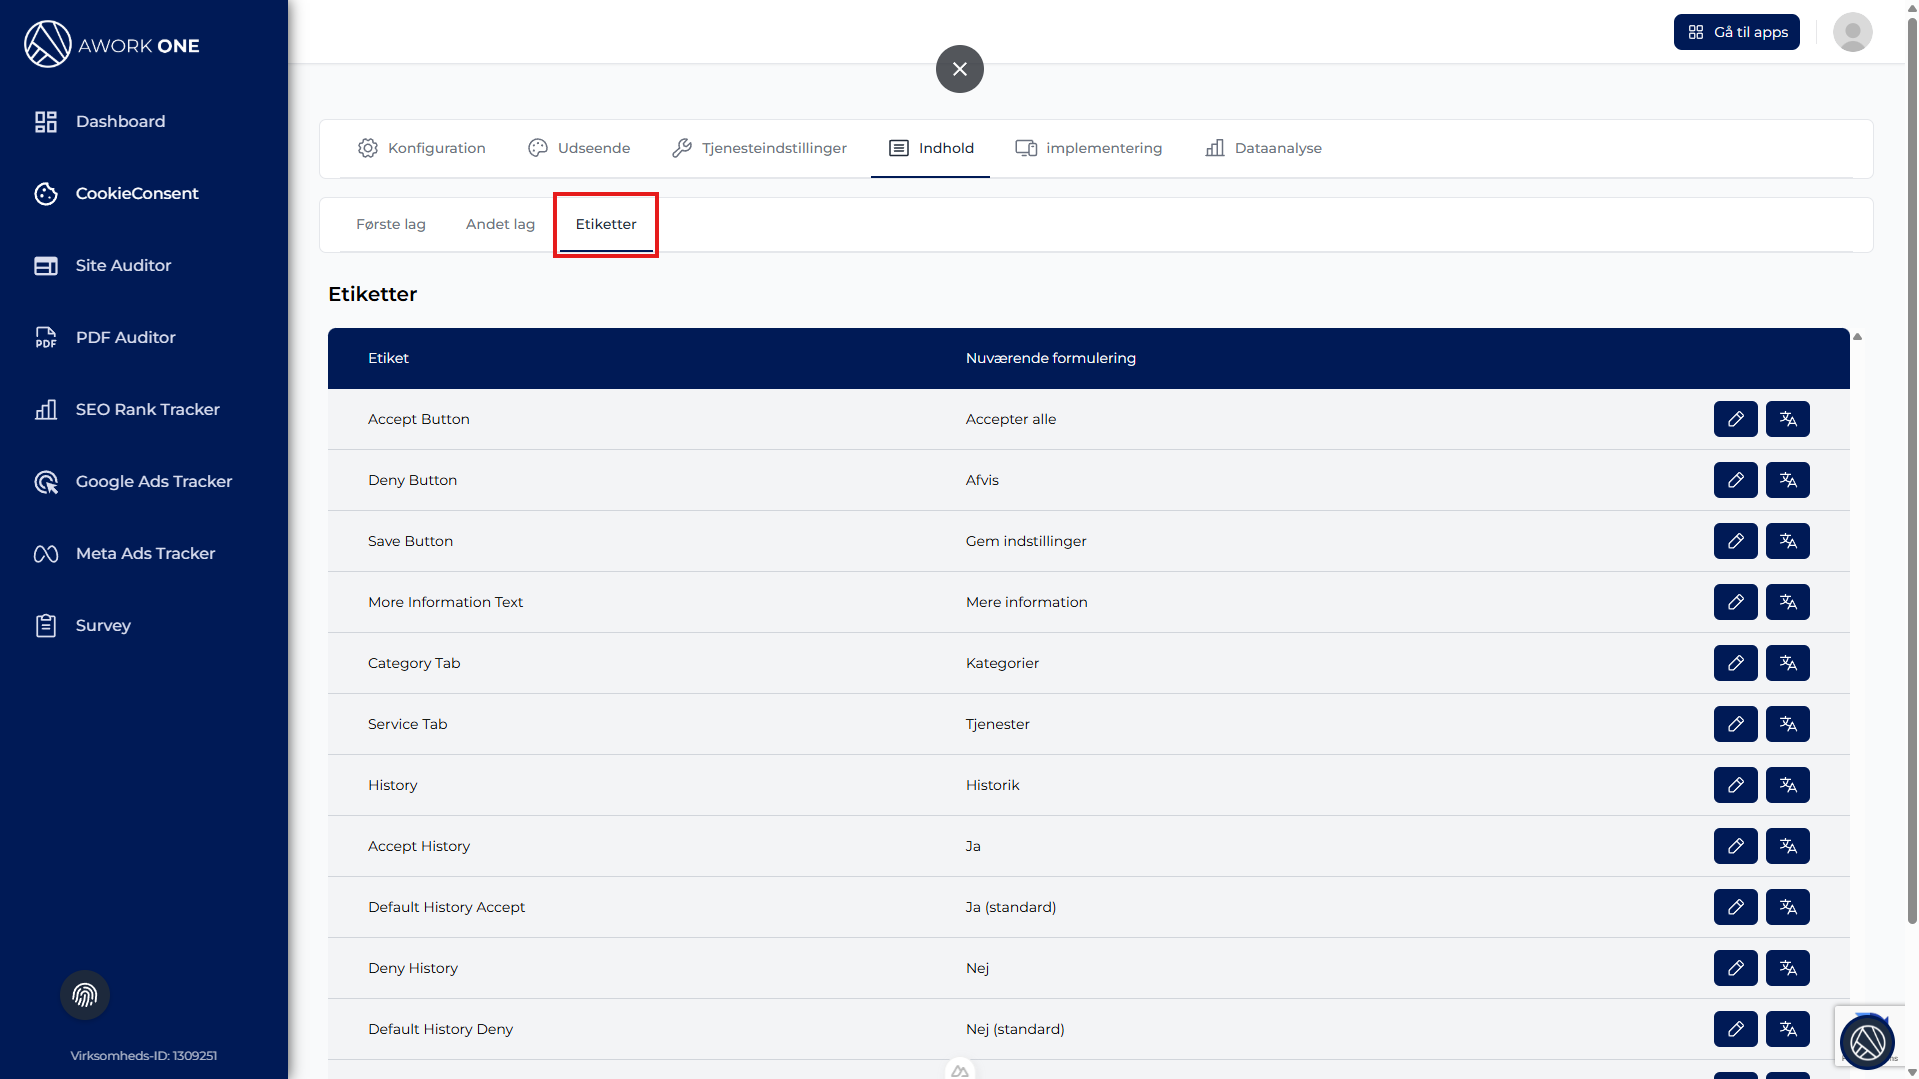This screenshot has height=1079, width=1919.
Task: Open the SEO Rank Tracker page
Action: tap(147, 409)
